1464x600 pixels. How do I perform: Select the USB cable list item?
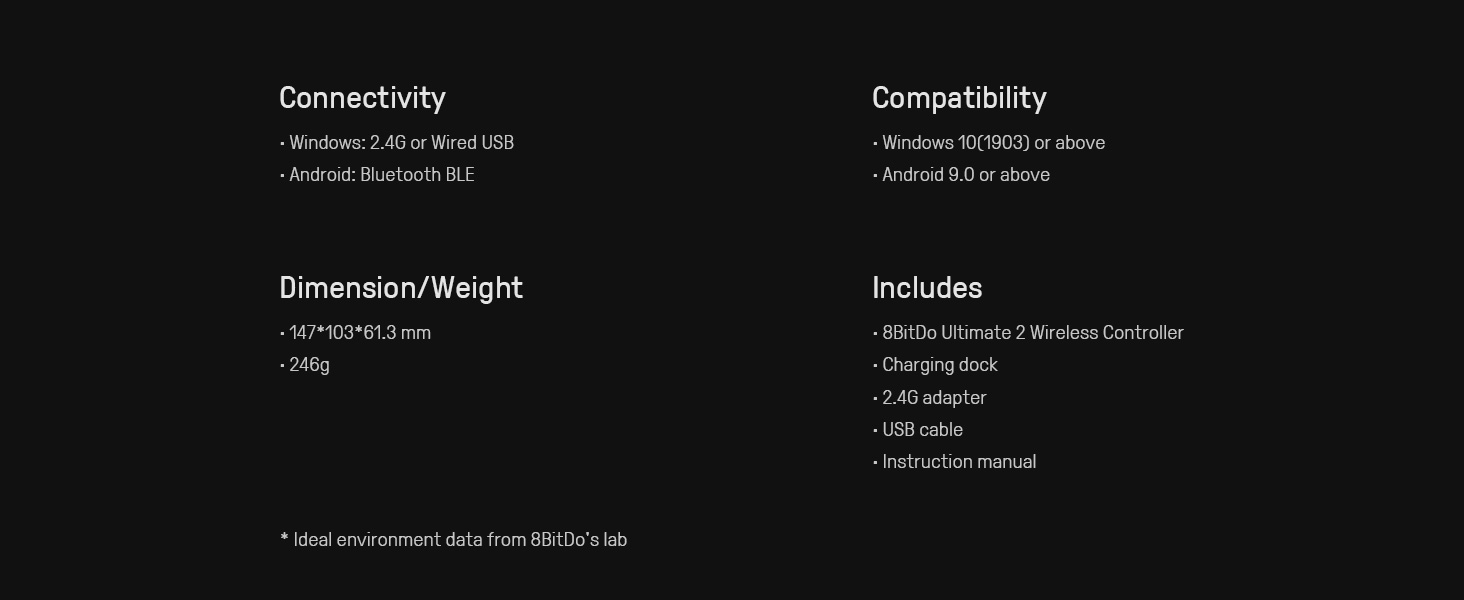[x=922, y=430]
